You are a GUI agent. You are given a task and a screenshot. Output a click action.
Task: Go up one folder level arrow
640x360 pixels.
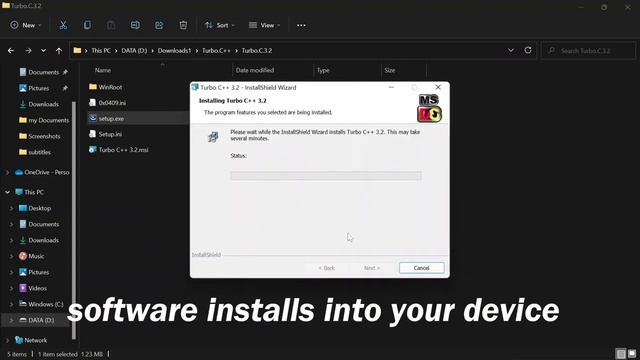point(59,51)
